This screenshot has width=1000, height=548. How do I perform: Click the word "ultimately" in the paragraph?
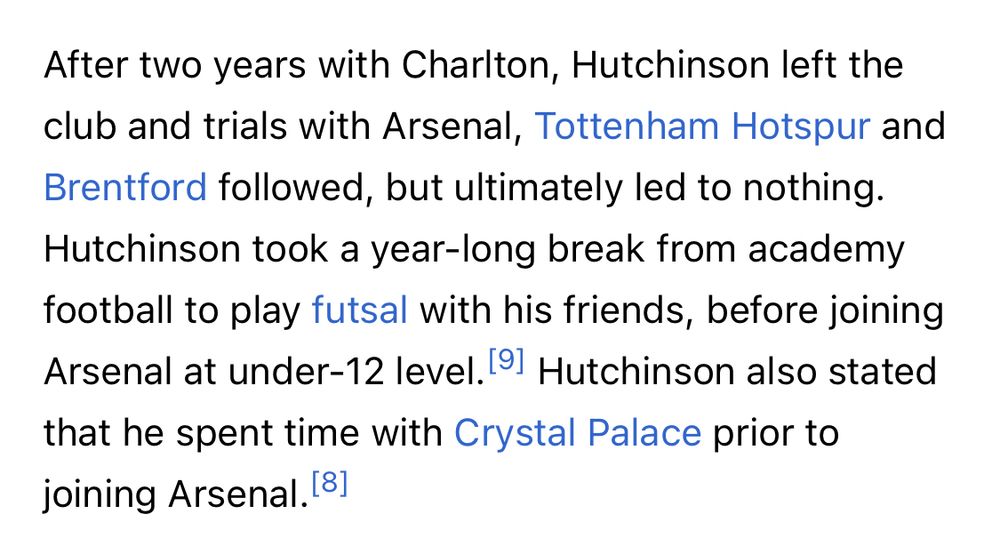[x=538, y=189]
